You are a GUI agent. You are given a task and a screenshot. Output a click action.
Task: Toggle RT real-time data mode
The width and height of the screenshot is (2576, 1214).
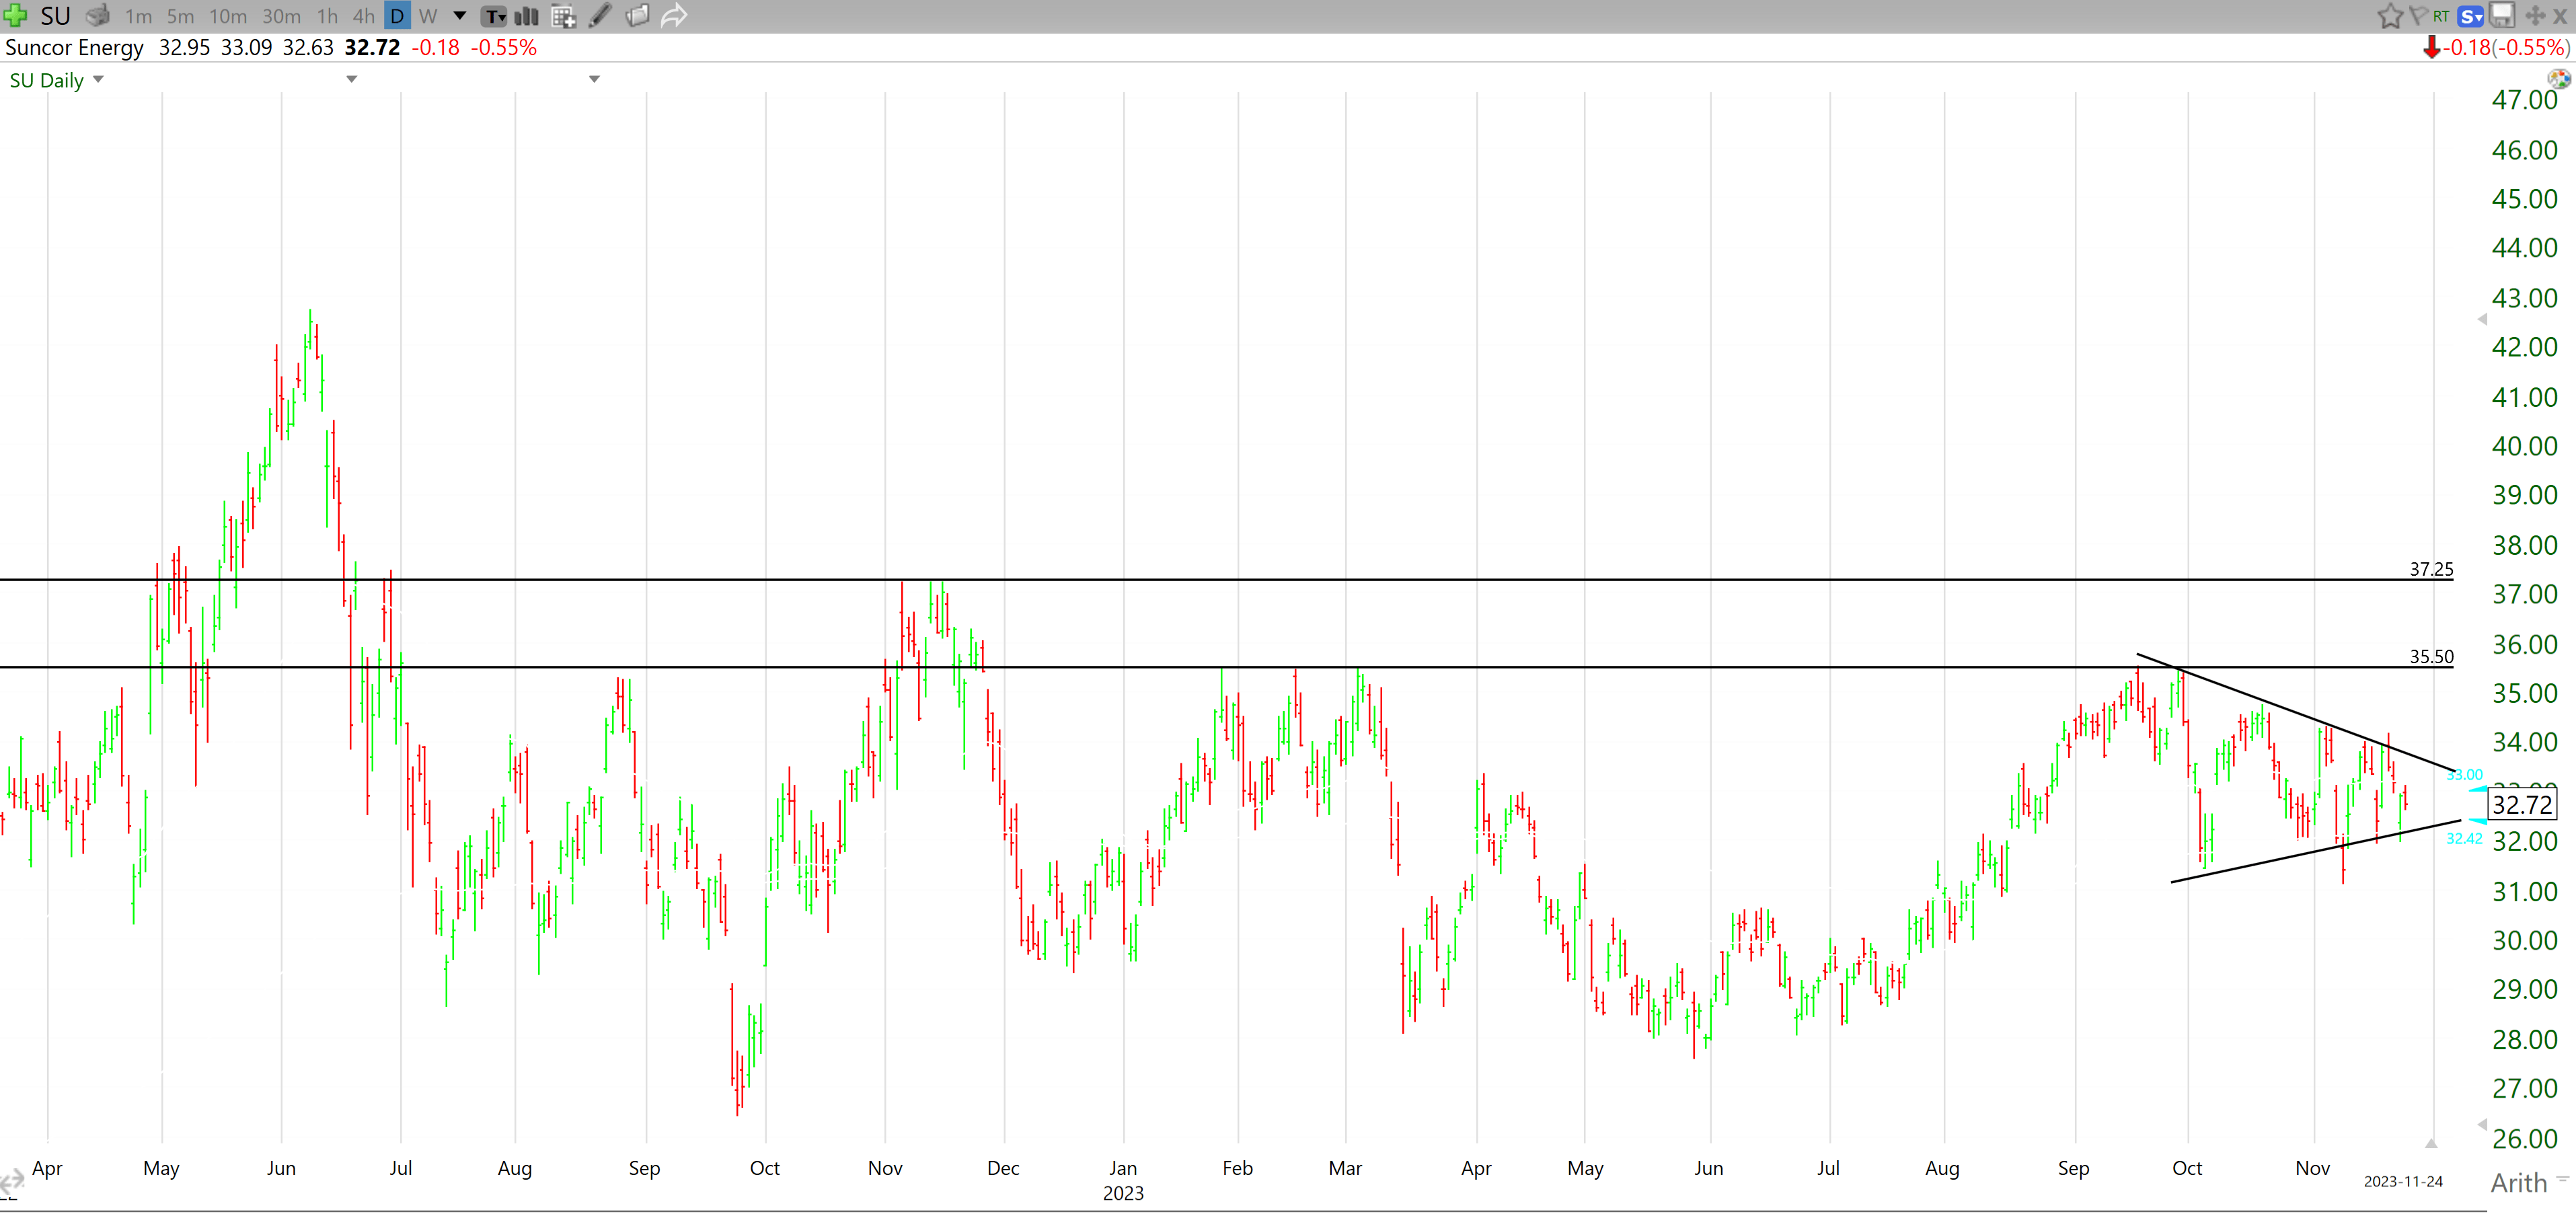coord(2441,16)
